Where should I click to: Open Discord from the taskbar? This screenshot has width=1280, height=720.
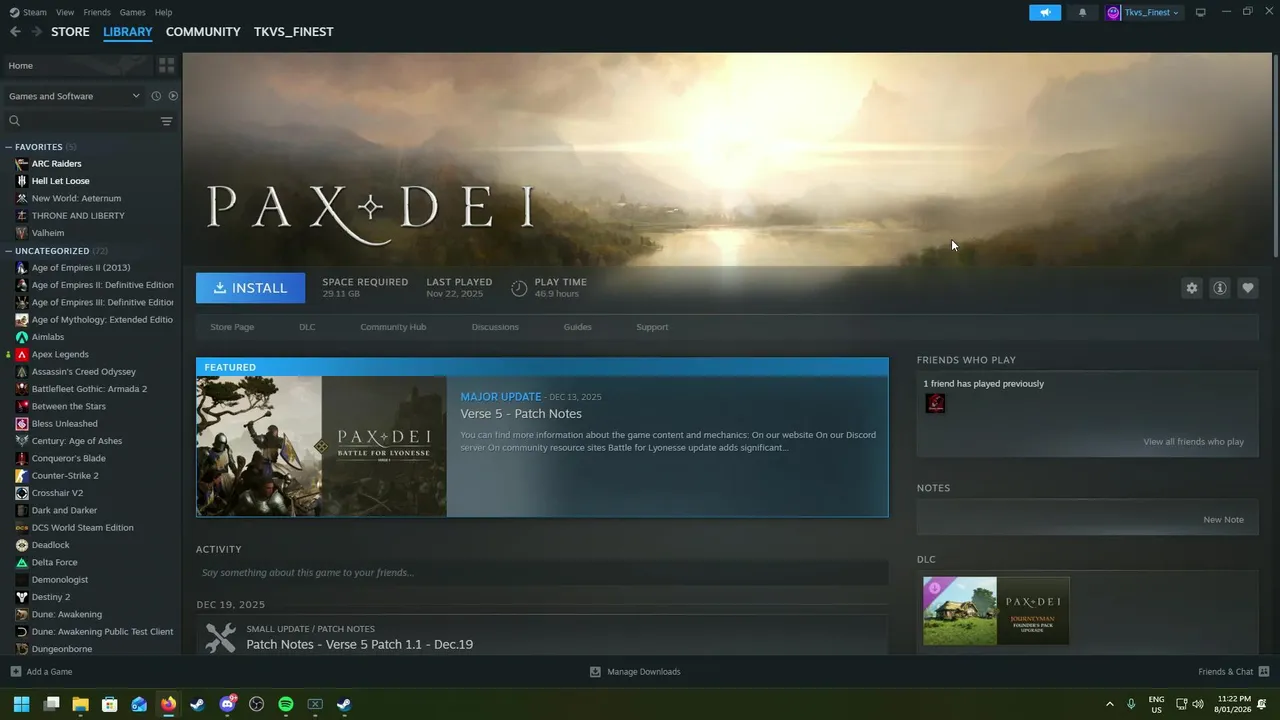(x=227, y=704)
